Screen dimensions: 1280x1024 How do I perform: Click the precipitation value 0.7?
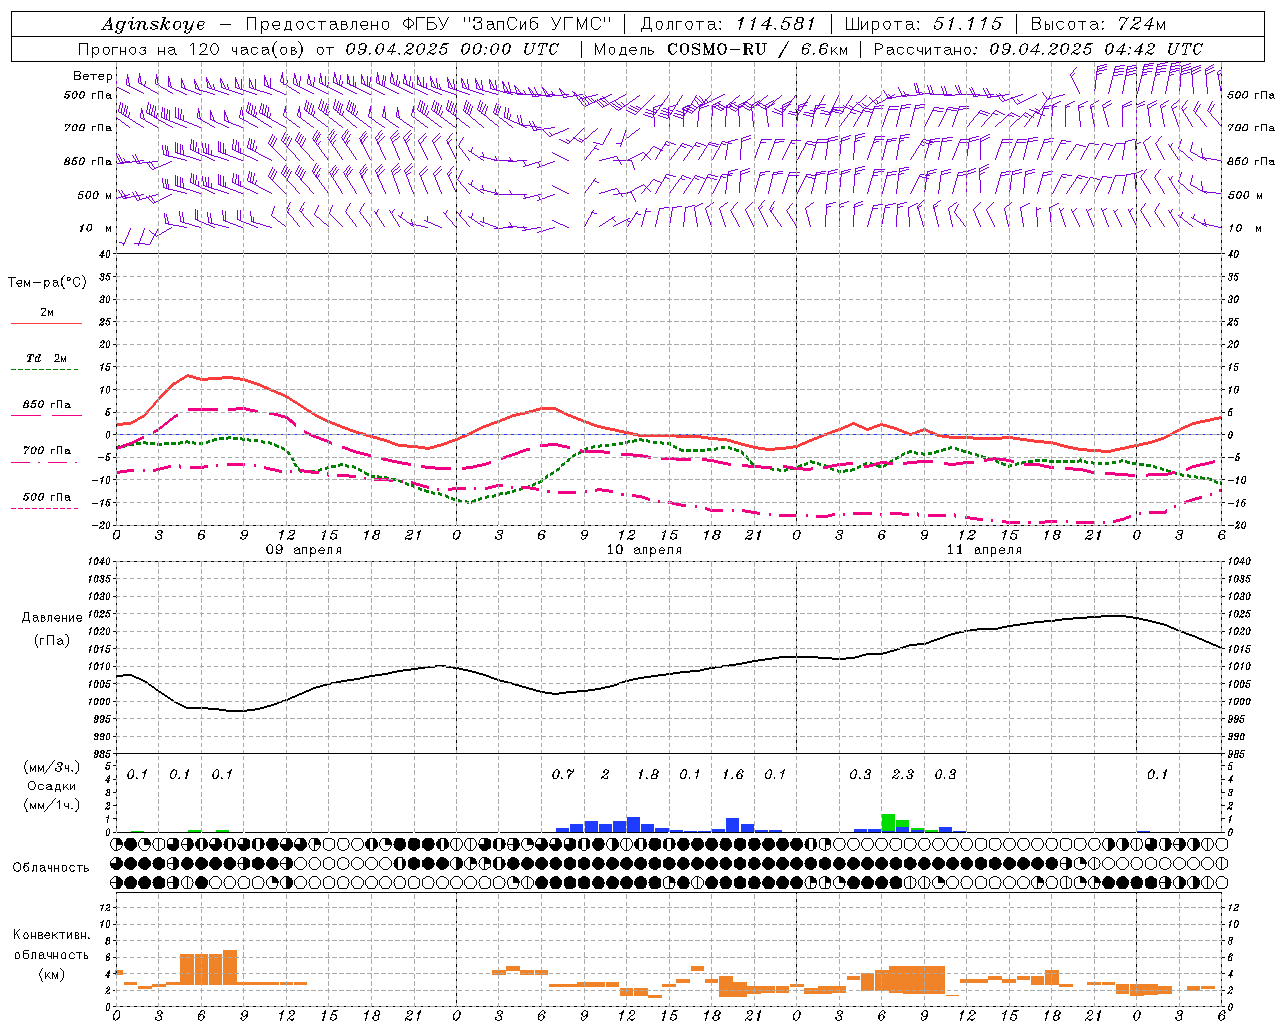563,775
